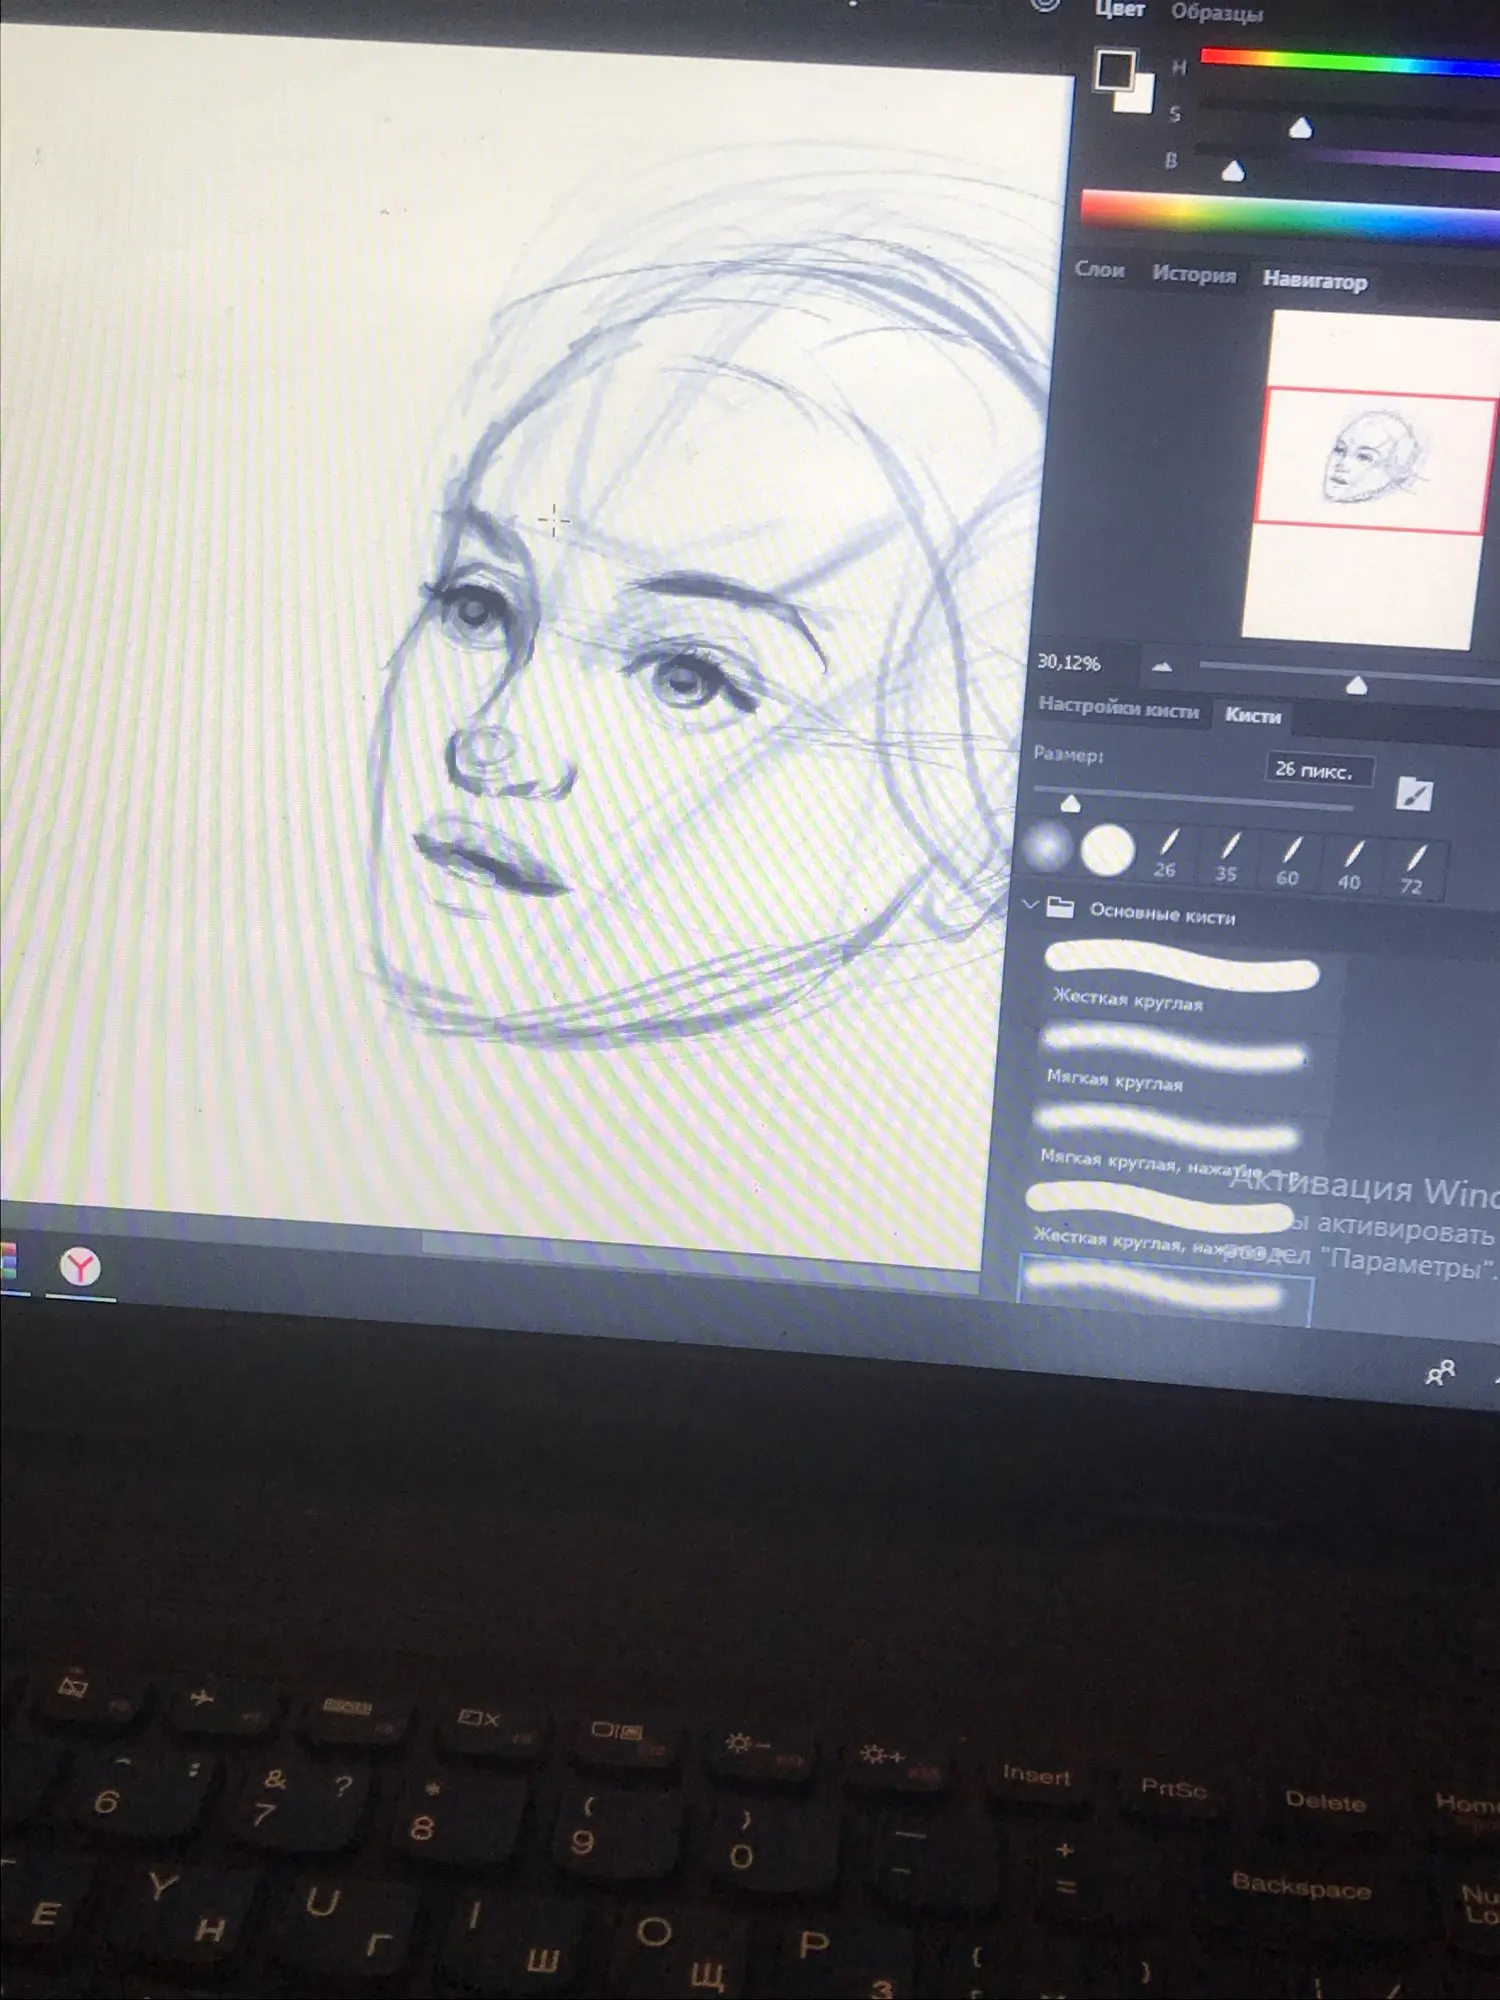Click the dark foreground color swatch

(1114, 70)
